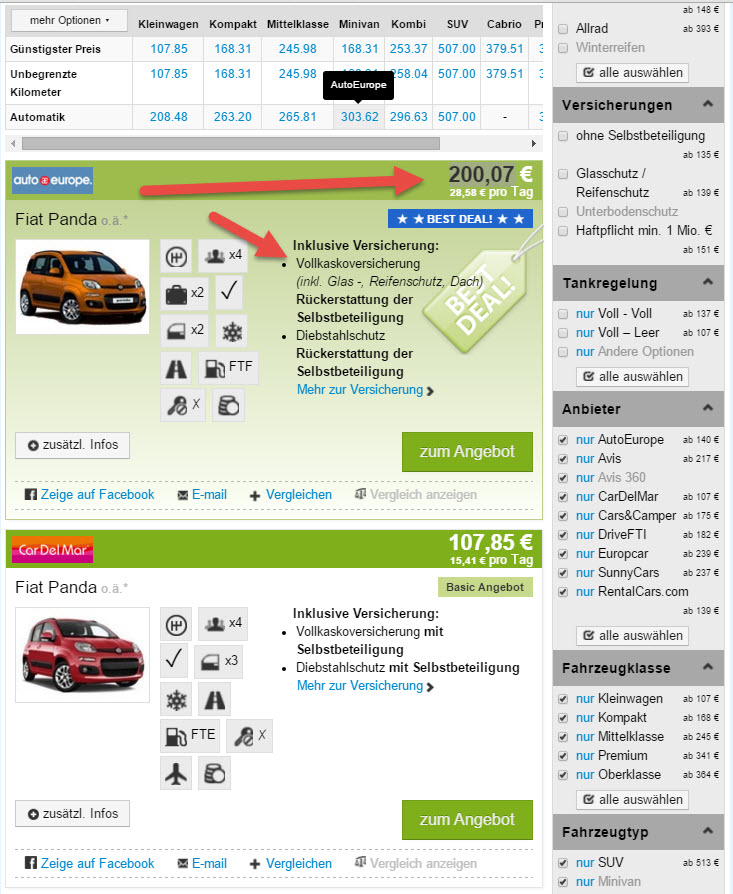Check Haftpflicht min. 1 Mio. € option
Image resolution: width=733 pixels, height=894 pixels.
pyautogui.click(x=563, y=231)
